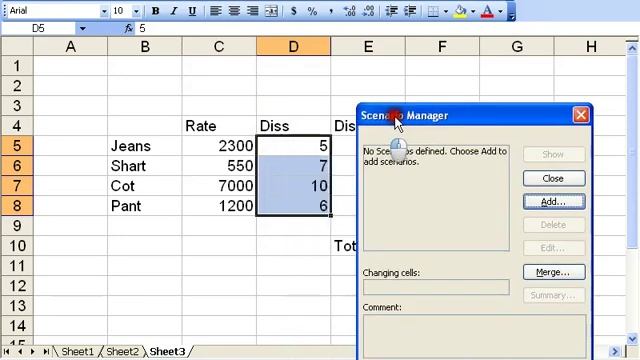This screenshot has height=360, width=640.
Task: Select the Rate header cell
Action: (219, 126)
